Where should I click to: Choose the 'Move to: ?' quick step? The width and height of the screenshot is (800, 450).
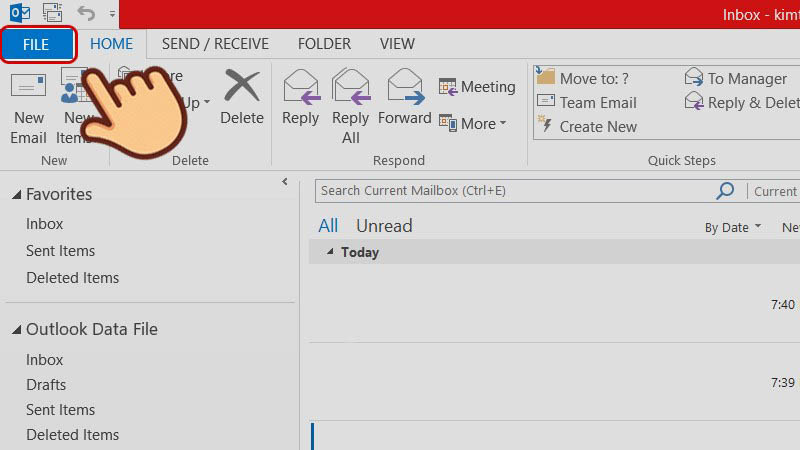(x=583, y=78)
